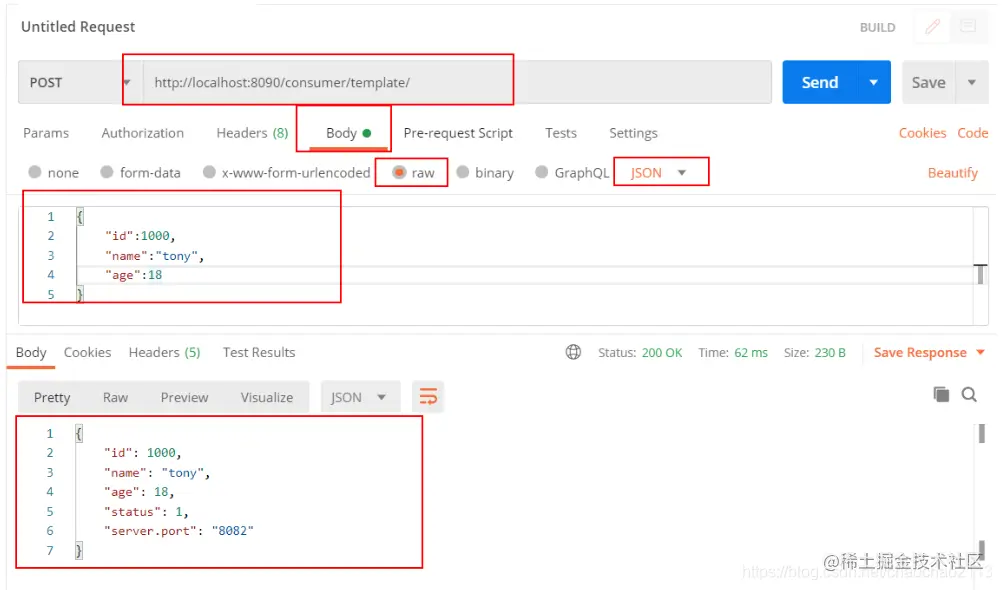The image size is (1002, 590).
Task: Click the blue Send button
Action: coord(820,82)
